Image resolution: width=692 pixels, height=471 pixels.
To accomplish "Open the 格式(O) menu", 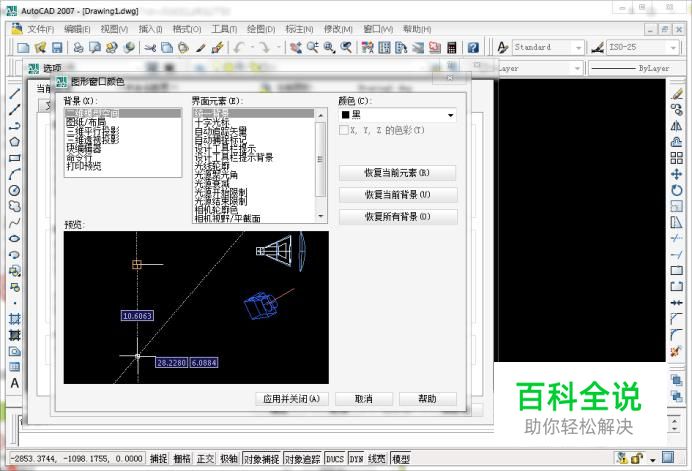I will [x=187, y=29].
